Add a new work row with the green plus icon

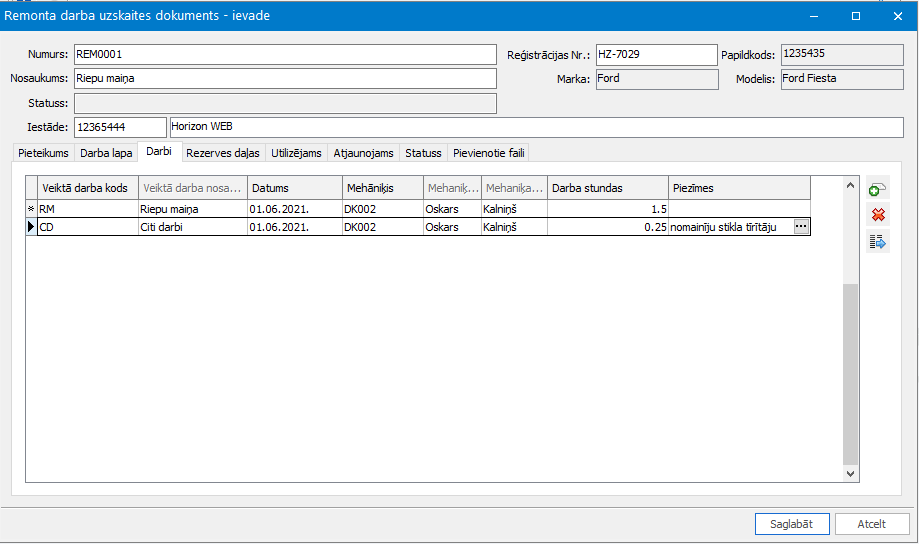click(878, 189)
